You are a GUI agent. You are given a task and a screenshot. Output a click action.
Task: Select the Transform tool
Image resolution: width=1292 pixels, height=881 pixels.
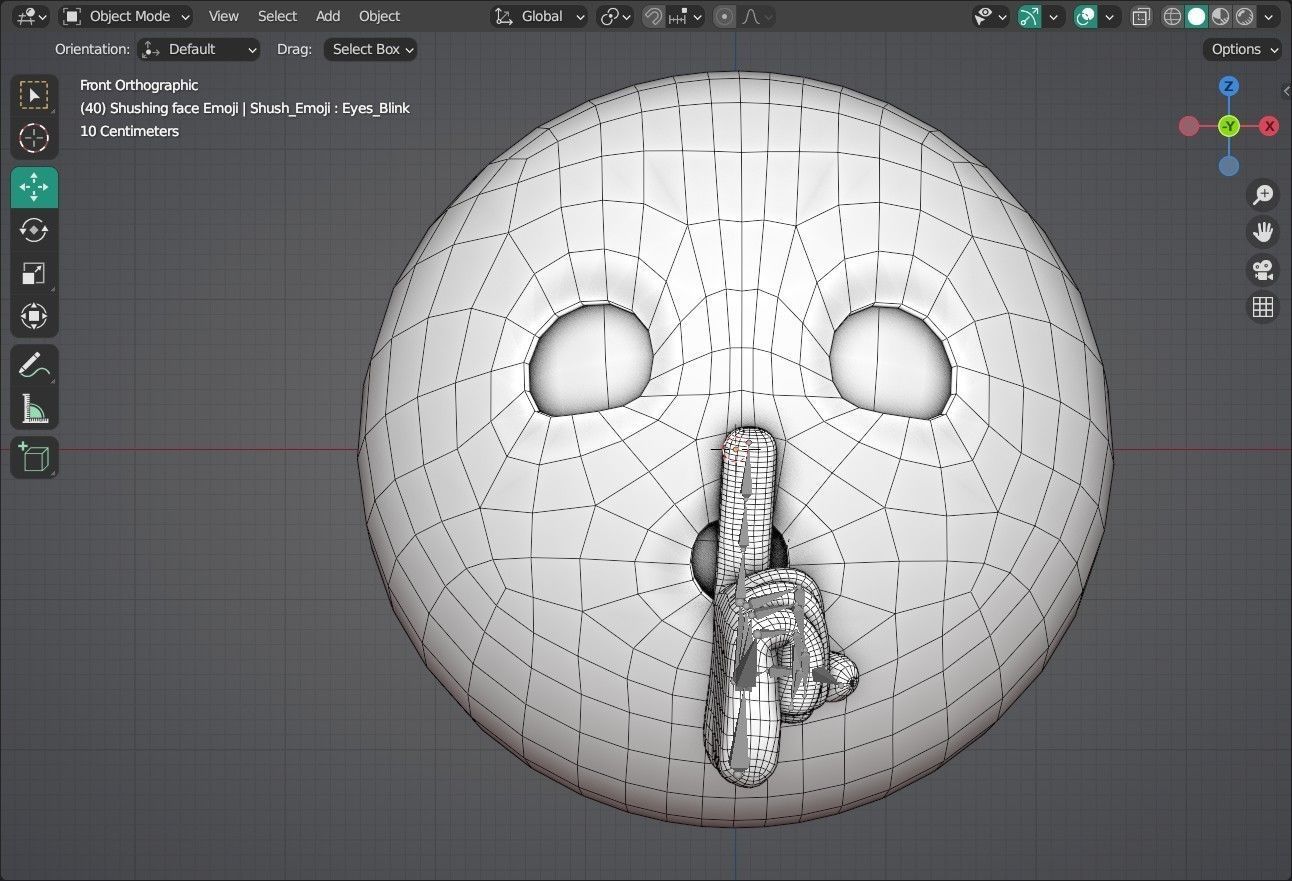34,316
